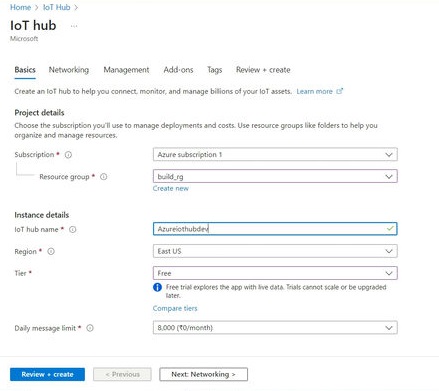Go to Home in the breadcrumb
439x391 pixels.
click(x=20, y=7)
